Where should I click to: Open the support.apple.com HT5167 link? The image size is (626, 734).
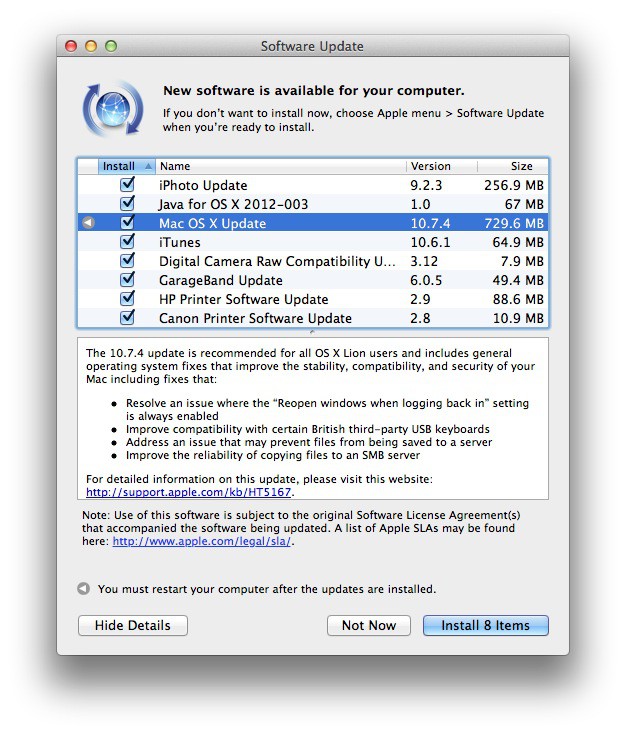point(189,492)
